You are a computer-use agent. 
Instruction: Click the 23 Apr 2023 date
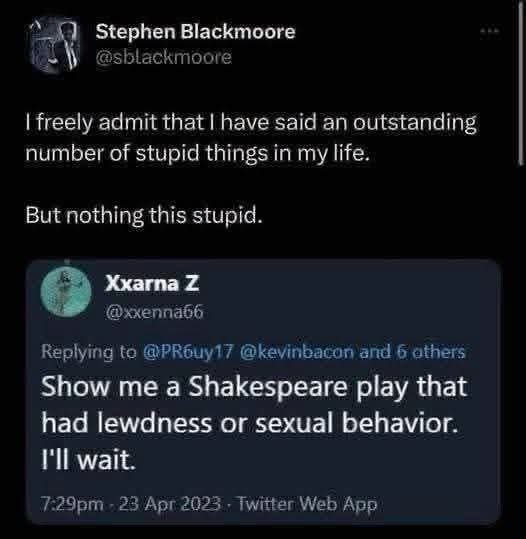[x=170, y=504]
